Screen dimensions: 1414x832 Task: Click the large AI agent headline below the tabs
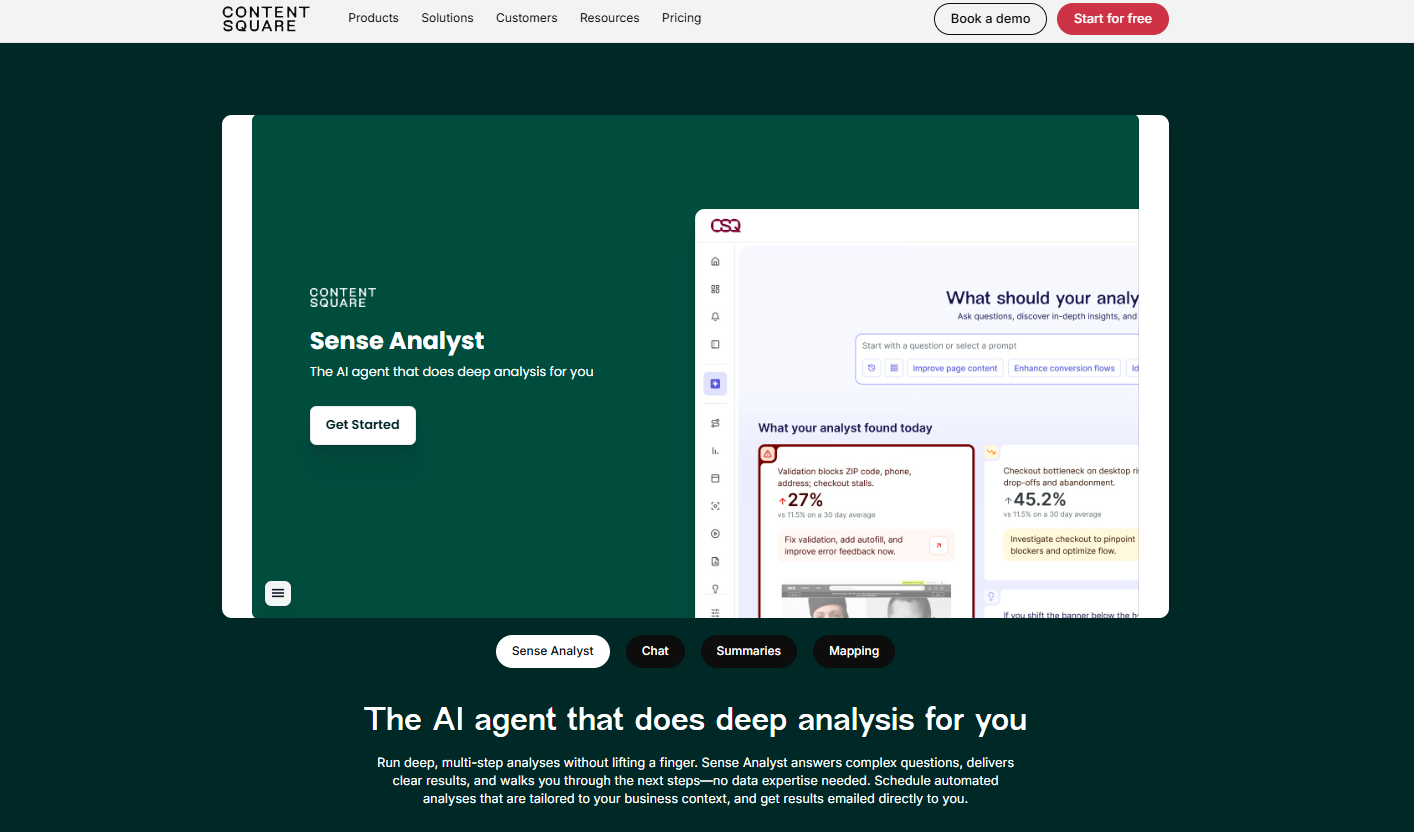pos(695,719)
